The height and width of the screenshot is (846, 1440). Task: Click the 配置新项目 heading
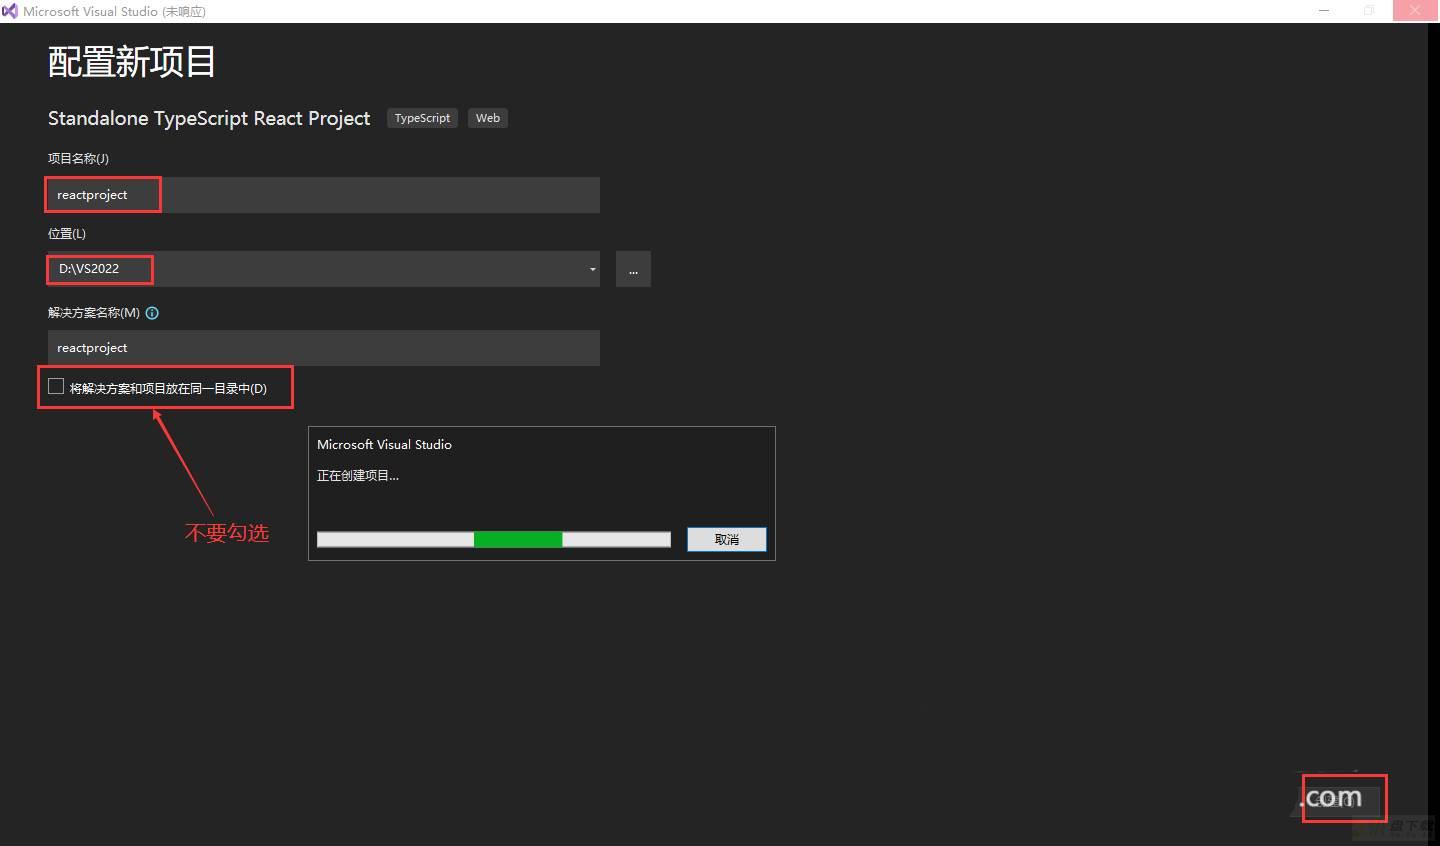132,62
